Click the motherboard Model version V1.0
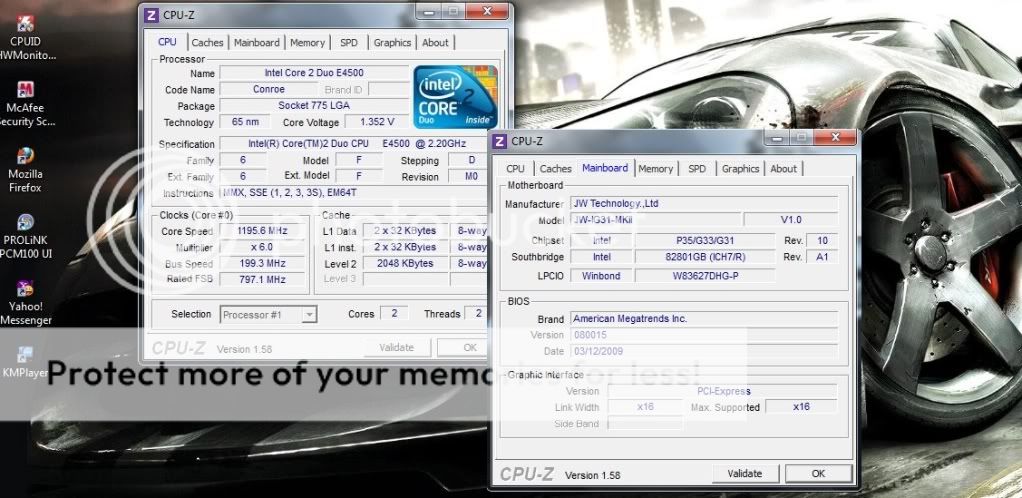This screenshot has width=1022, height=498. pyautogui.click(x=791, y=220)
